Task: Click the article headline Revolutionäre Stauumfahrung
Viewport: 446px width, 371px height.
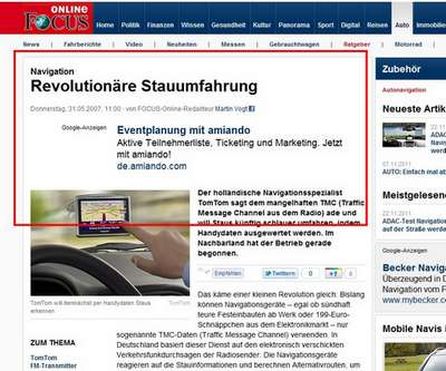Action: pyautogui.click(x=144, y=86)
